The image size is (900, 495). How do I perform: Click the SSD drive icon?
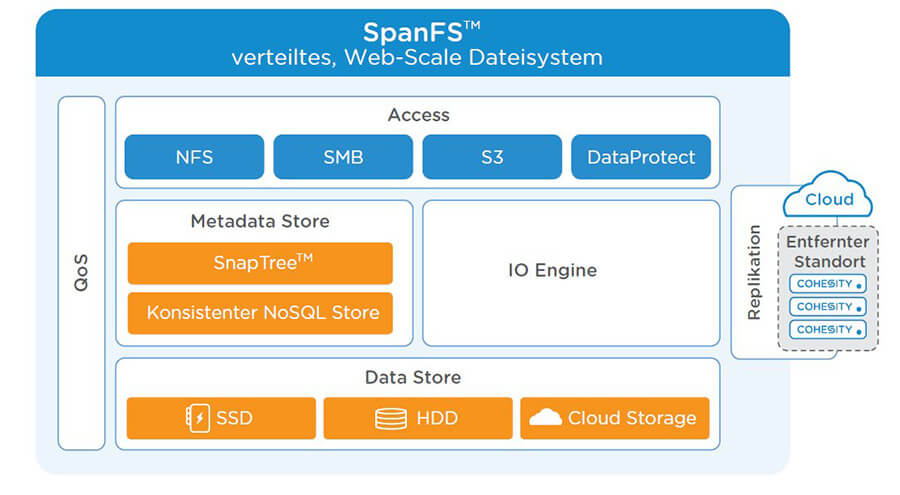tap(198, 418)
